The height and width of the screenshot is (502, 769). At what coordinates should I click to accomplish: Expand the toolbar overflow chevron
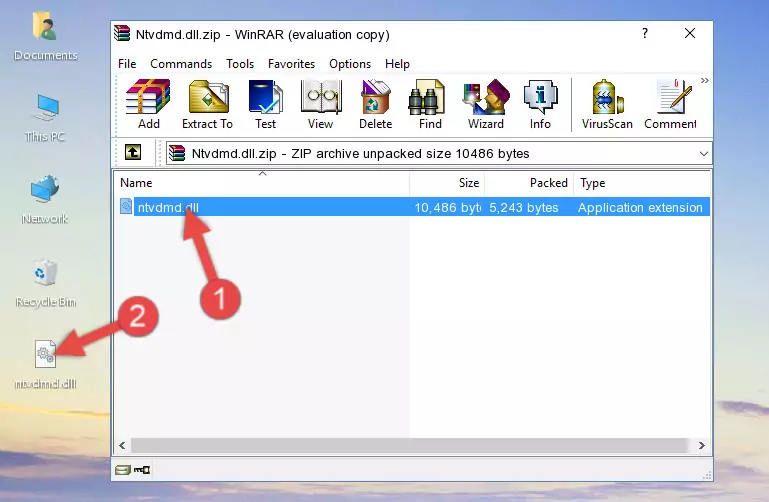click(x=705, y=80)
